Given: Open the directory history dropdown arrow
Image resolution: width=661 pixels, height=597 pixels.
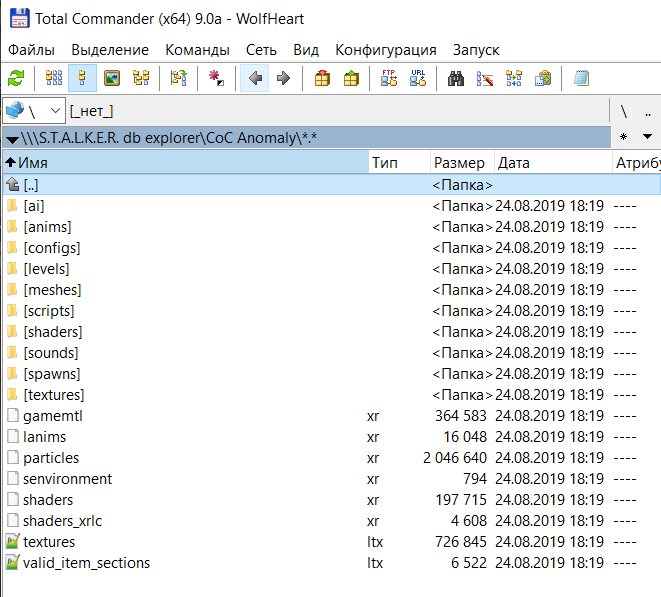Looking at the screenshot, I should point(648,137).
